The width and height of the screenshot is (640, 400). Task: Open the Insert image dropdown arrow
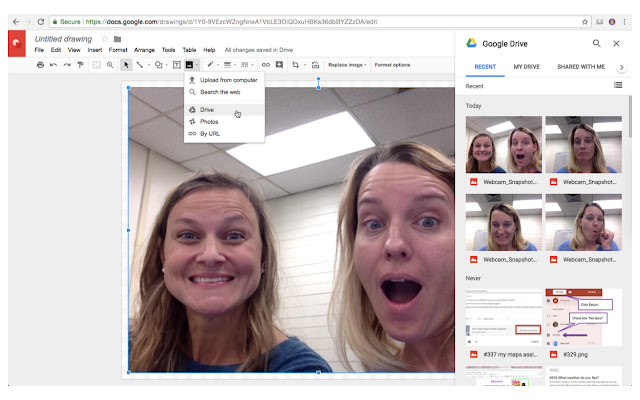(x=197, y=65)
